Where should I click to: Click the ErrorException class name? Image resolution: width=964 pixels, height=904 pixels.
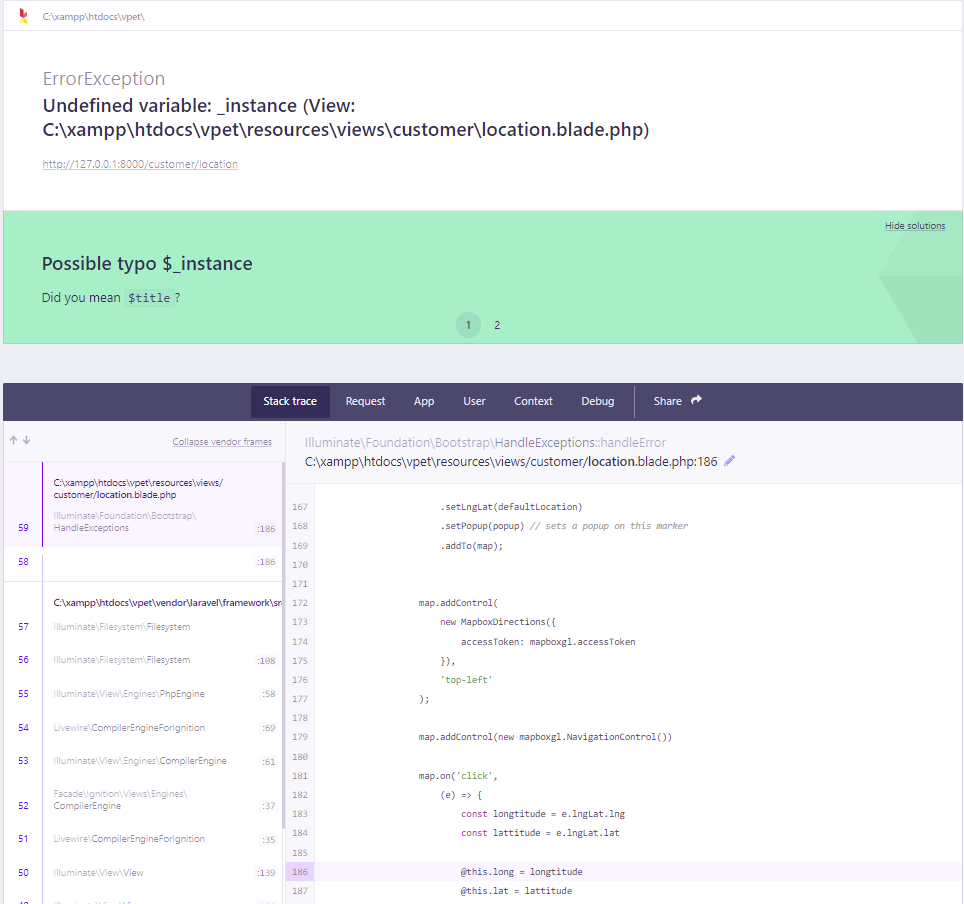pyautogui.click(x=104, y=79)
